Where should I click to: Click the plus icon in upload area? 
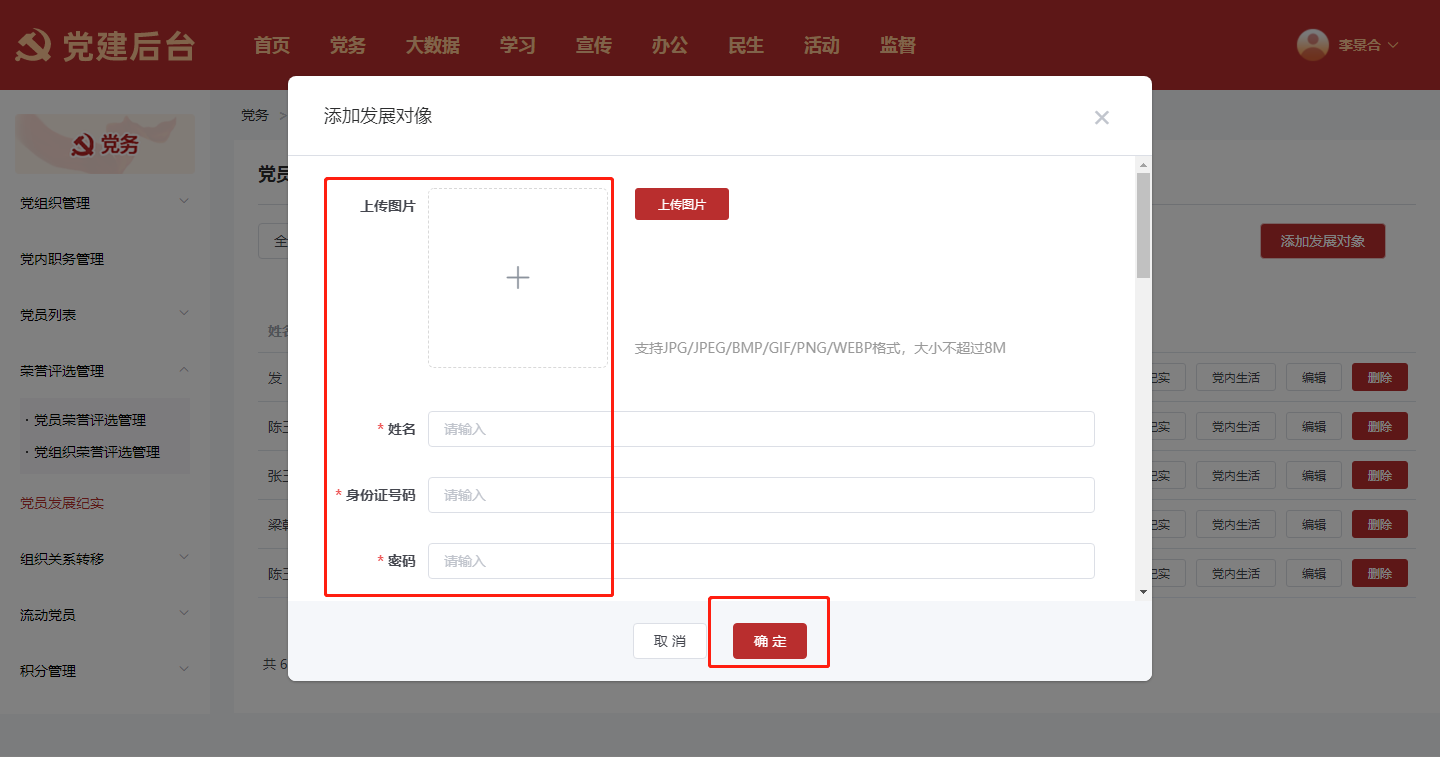click(518, 278)
